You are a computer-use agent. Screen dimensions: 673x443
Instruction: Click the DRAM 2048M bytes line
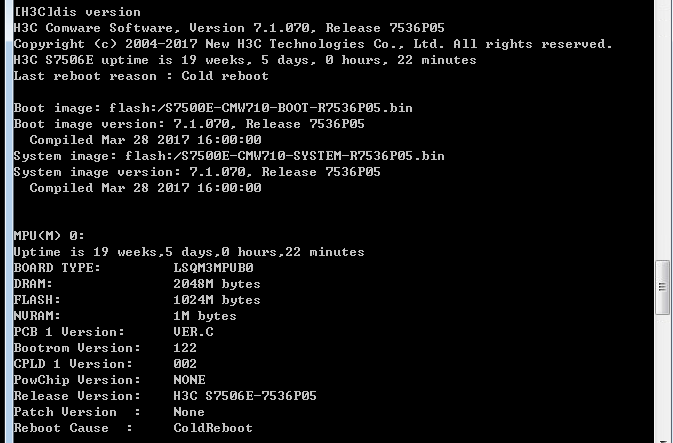[137, 284]
